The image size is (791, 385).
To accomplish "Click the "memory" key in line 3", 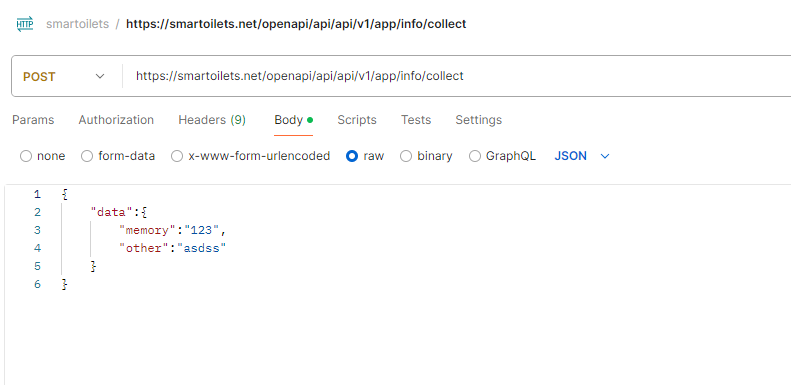I will pyautogui.click(x=146, y=230).
